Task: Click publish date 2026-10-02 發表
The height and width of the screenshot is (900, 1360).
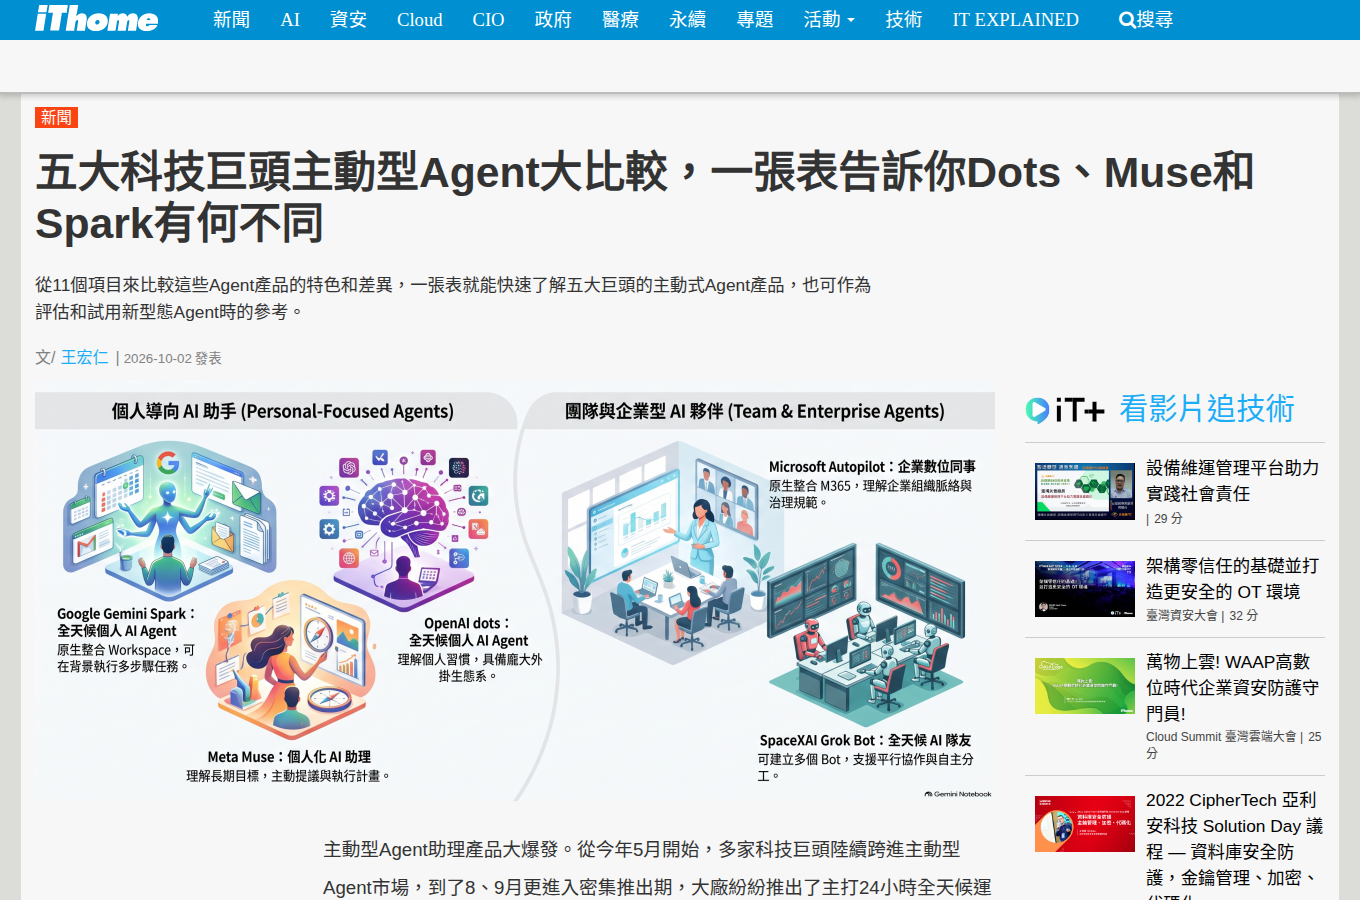Action: (x=173, y=358)
